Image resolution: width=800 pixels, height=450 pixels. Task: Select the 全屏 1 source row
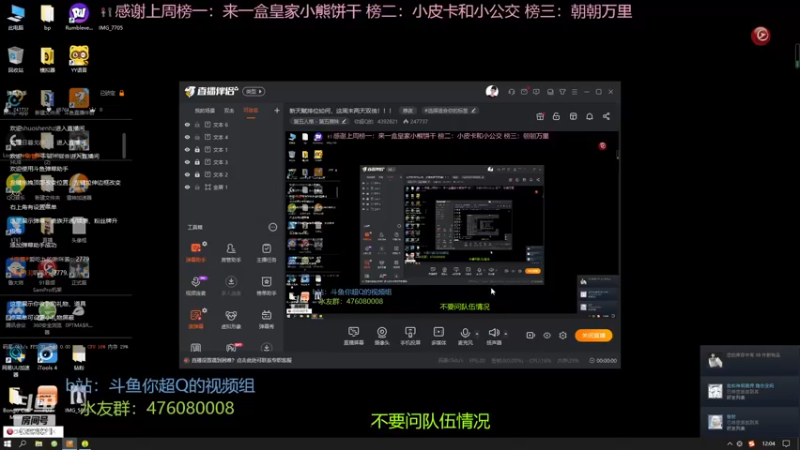click(232, 187)
